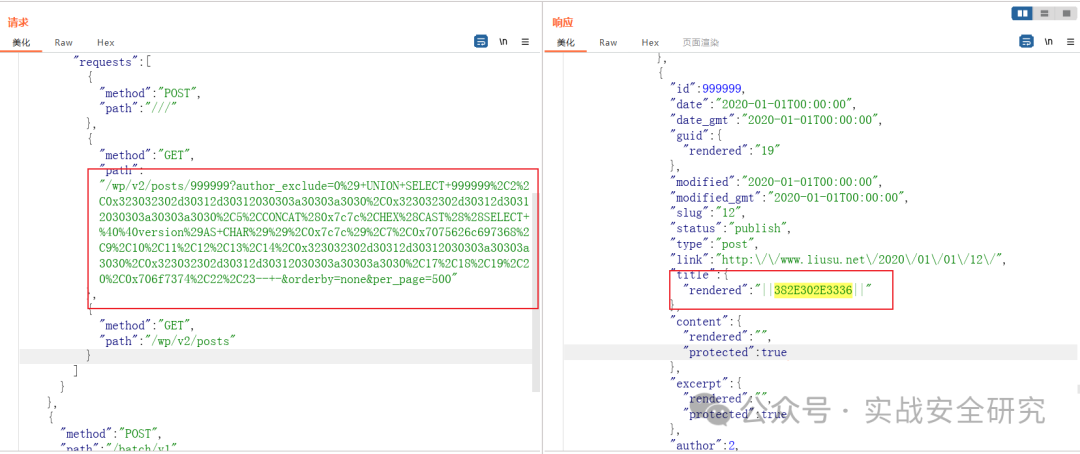This screenshot has height=454, width=1080.
Task: Switch to Raw tab in request panel
Action: (x=63, y=43)
